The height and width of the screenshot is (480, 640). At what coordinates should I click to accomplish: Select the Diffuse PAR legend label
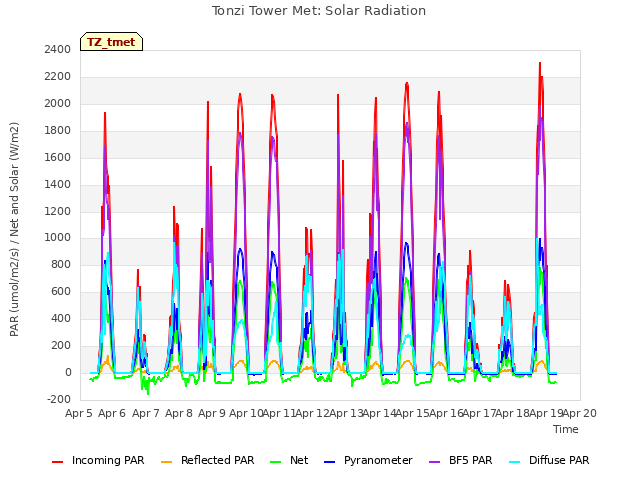559,460
